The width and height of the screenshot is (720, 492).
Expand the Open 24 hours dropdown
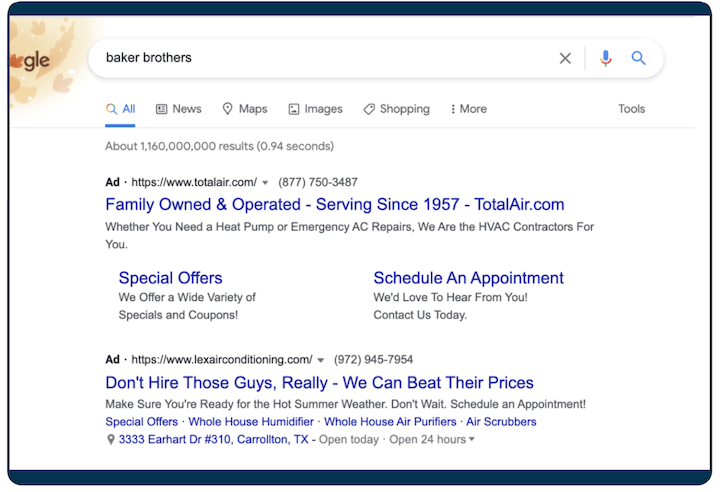(472, 439)
